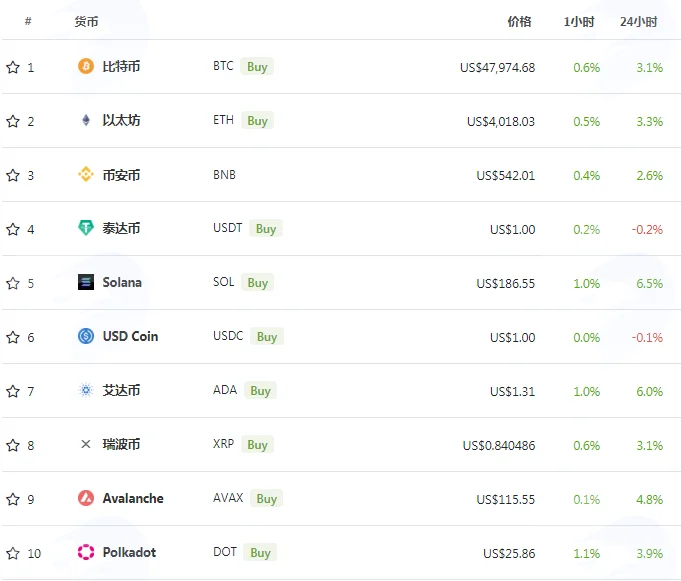Sort by the 价格 column header
The height and width of the screenshot is (581, 681).
point(519,22)
